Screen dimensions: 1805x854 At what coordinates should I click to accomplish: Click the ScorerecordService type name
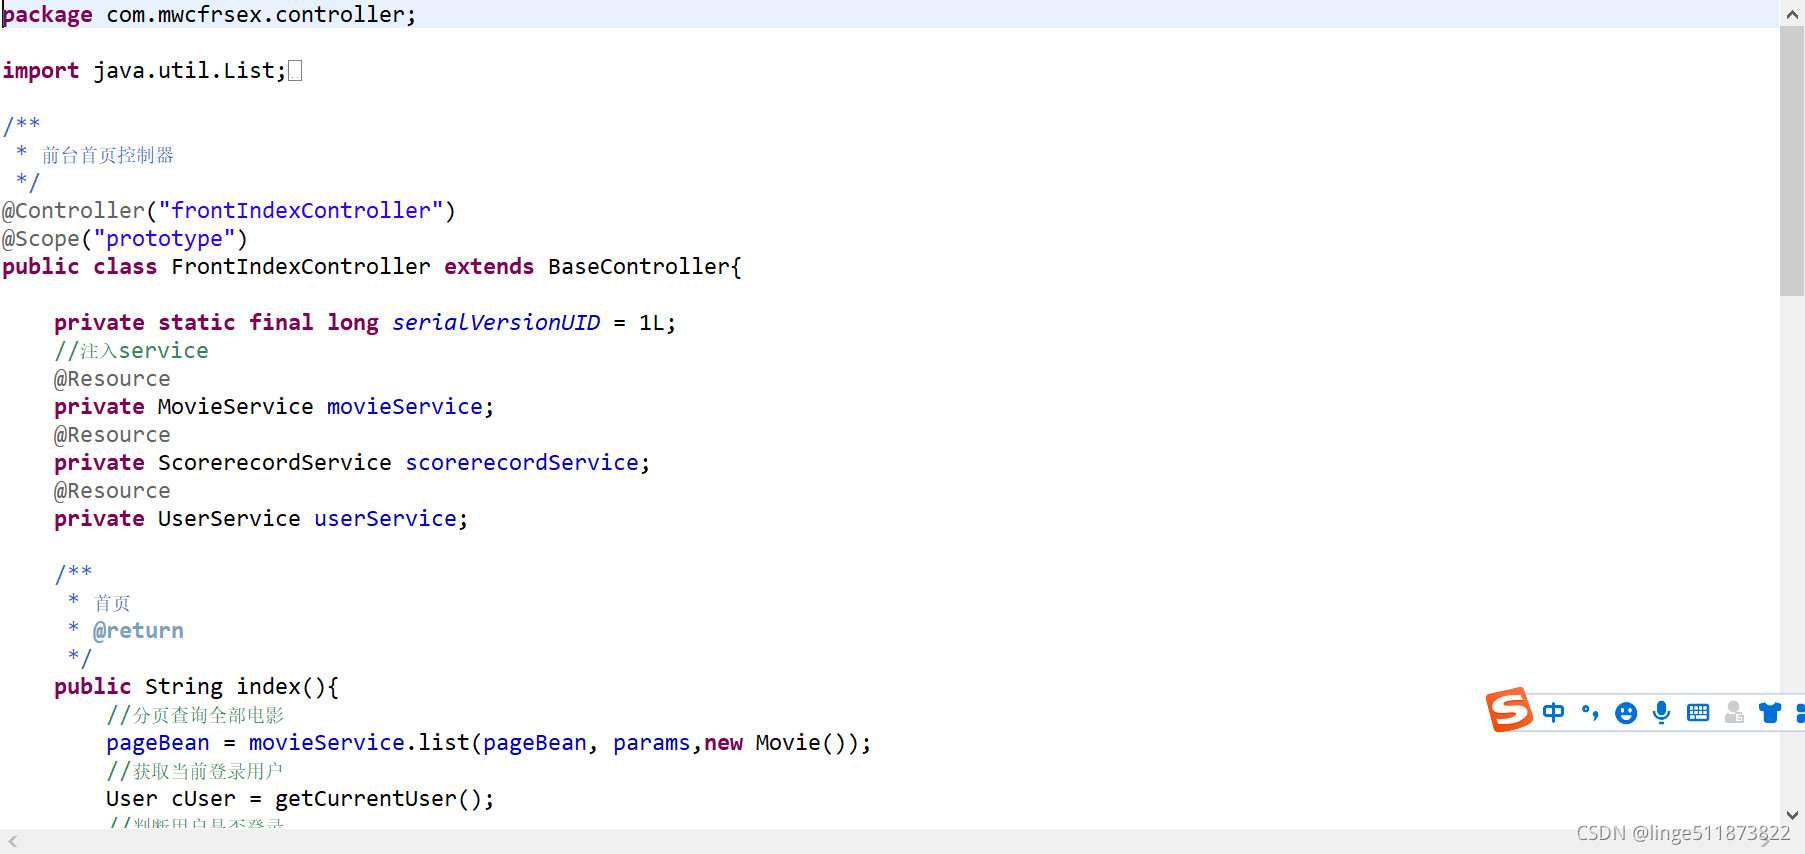click(x=275, y=463)
